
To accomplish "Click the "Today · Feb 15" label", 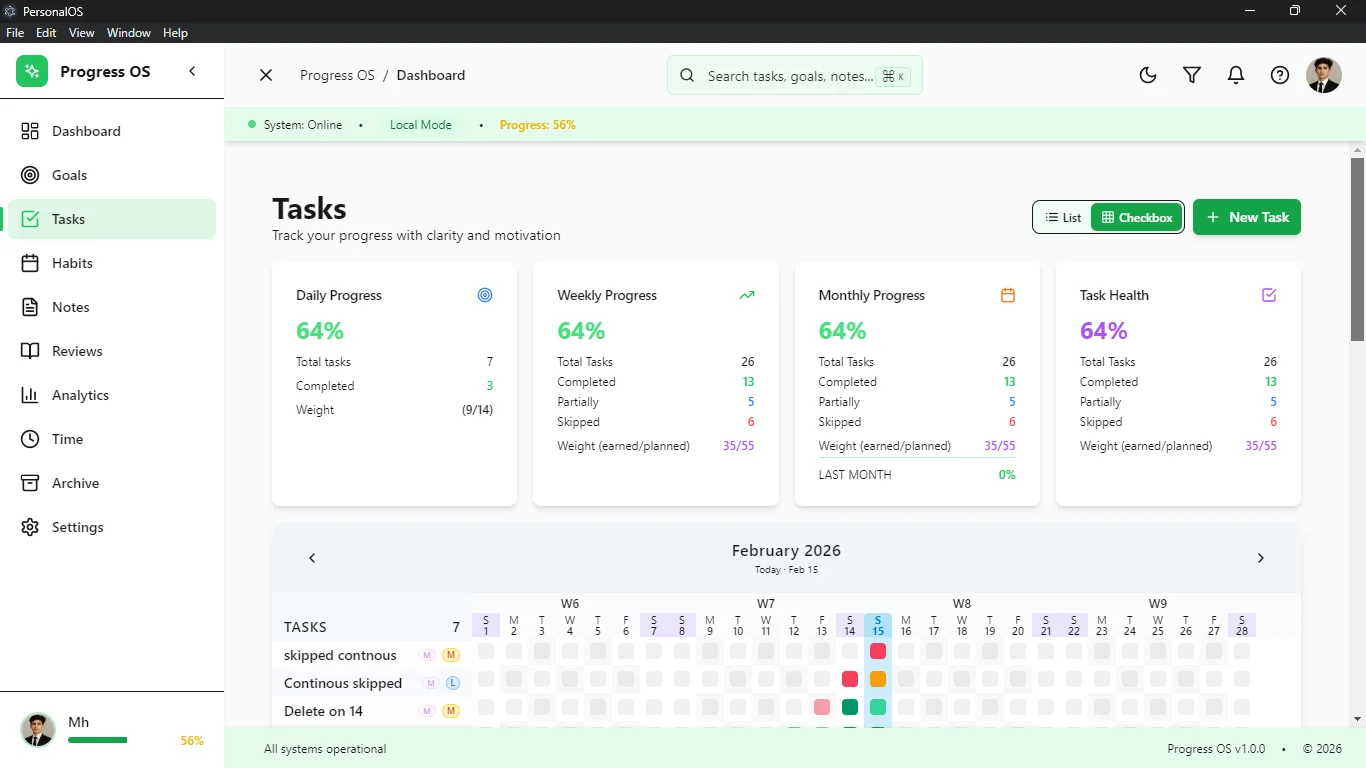I will [786, 570].
